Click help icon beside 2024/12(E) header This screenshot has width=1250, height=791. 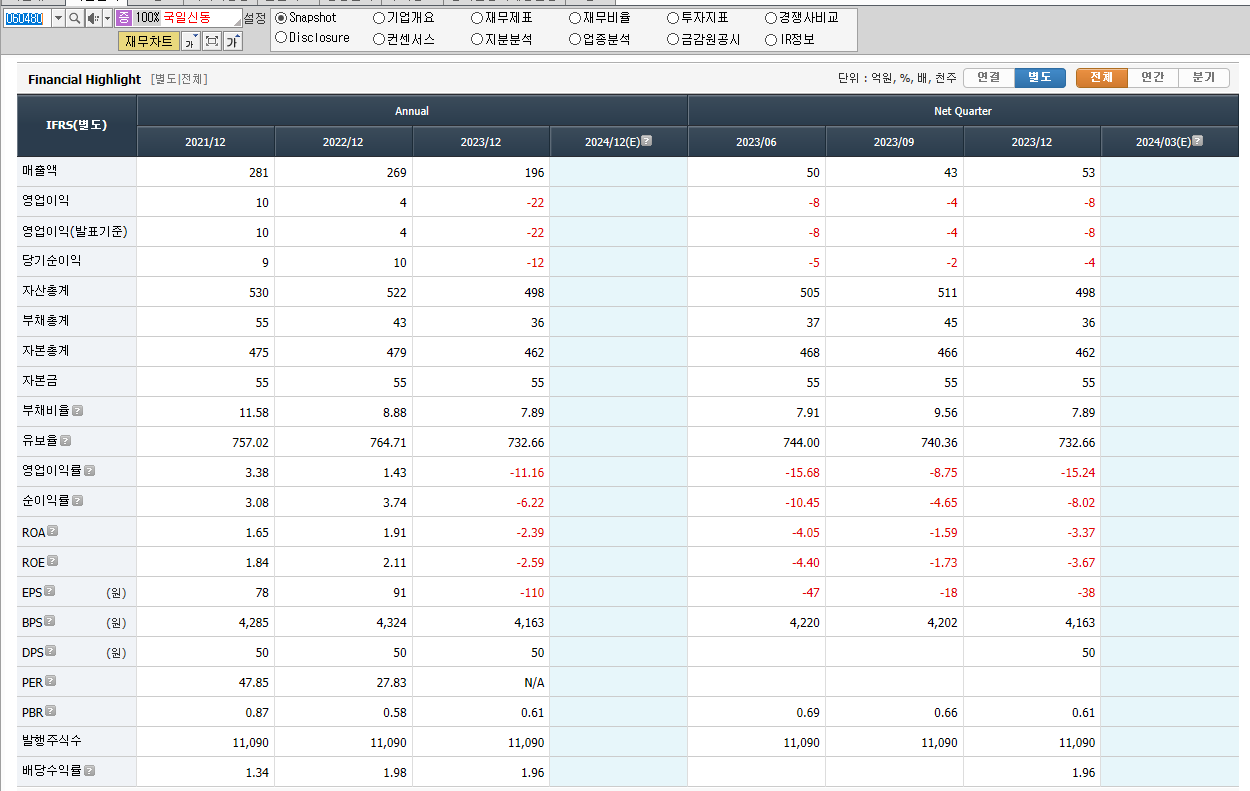[x=647, y=141]
